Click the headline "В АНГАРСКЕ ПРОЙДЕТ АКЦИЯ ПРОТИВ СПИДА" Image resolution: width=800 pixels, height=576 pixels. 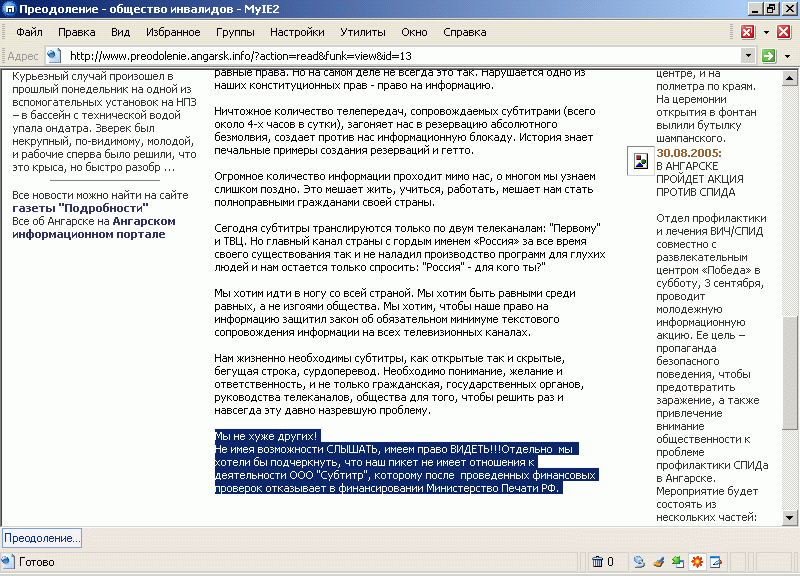pyautogui.click(x=699, y=179)
